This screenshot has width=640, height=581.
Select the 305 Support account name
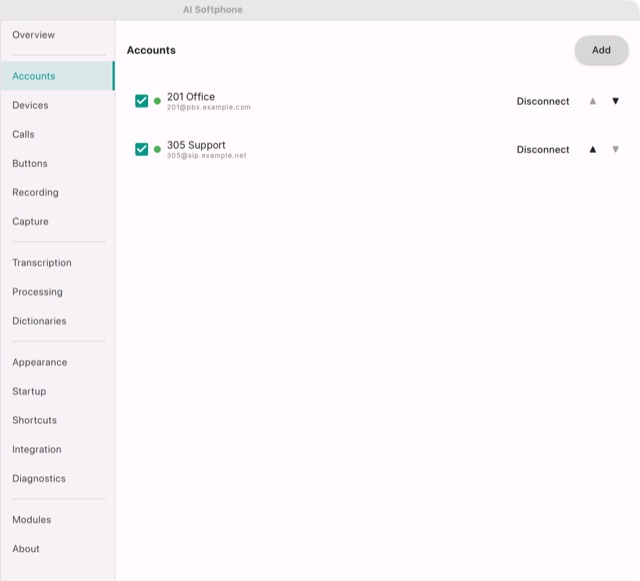coord(196,145)
